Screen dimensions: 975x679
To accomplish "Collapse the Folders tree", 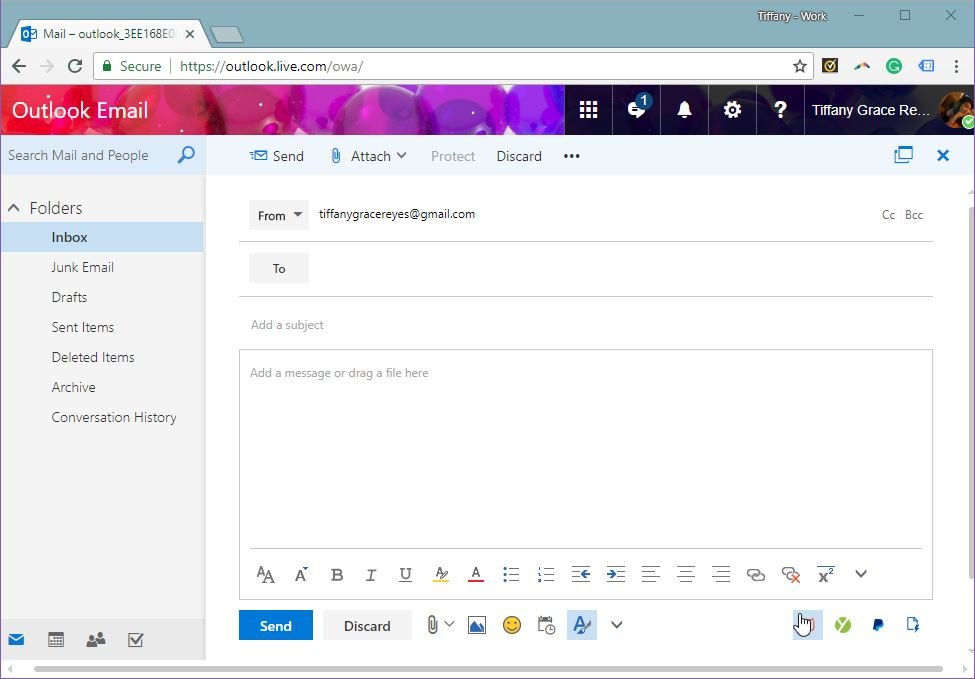I will click(x=14, y=208).
